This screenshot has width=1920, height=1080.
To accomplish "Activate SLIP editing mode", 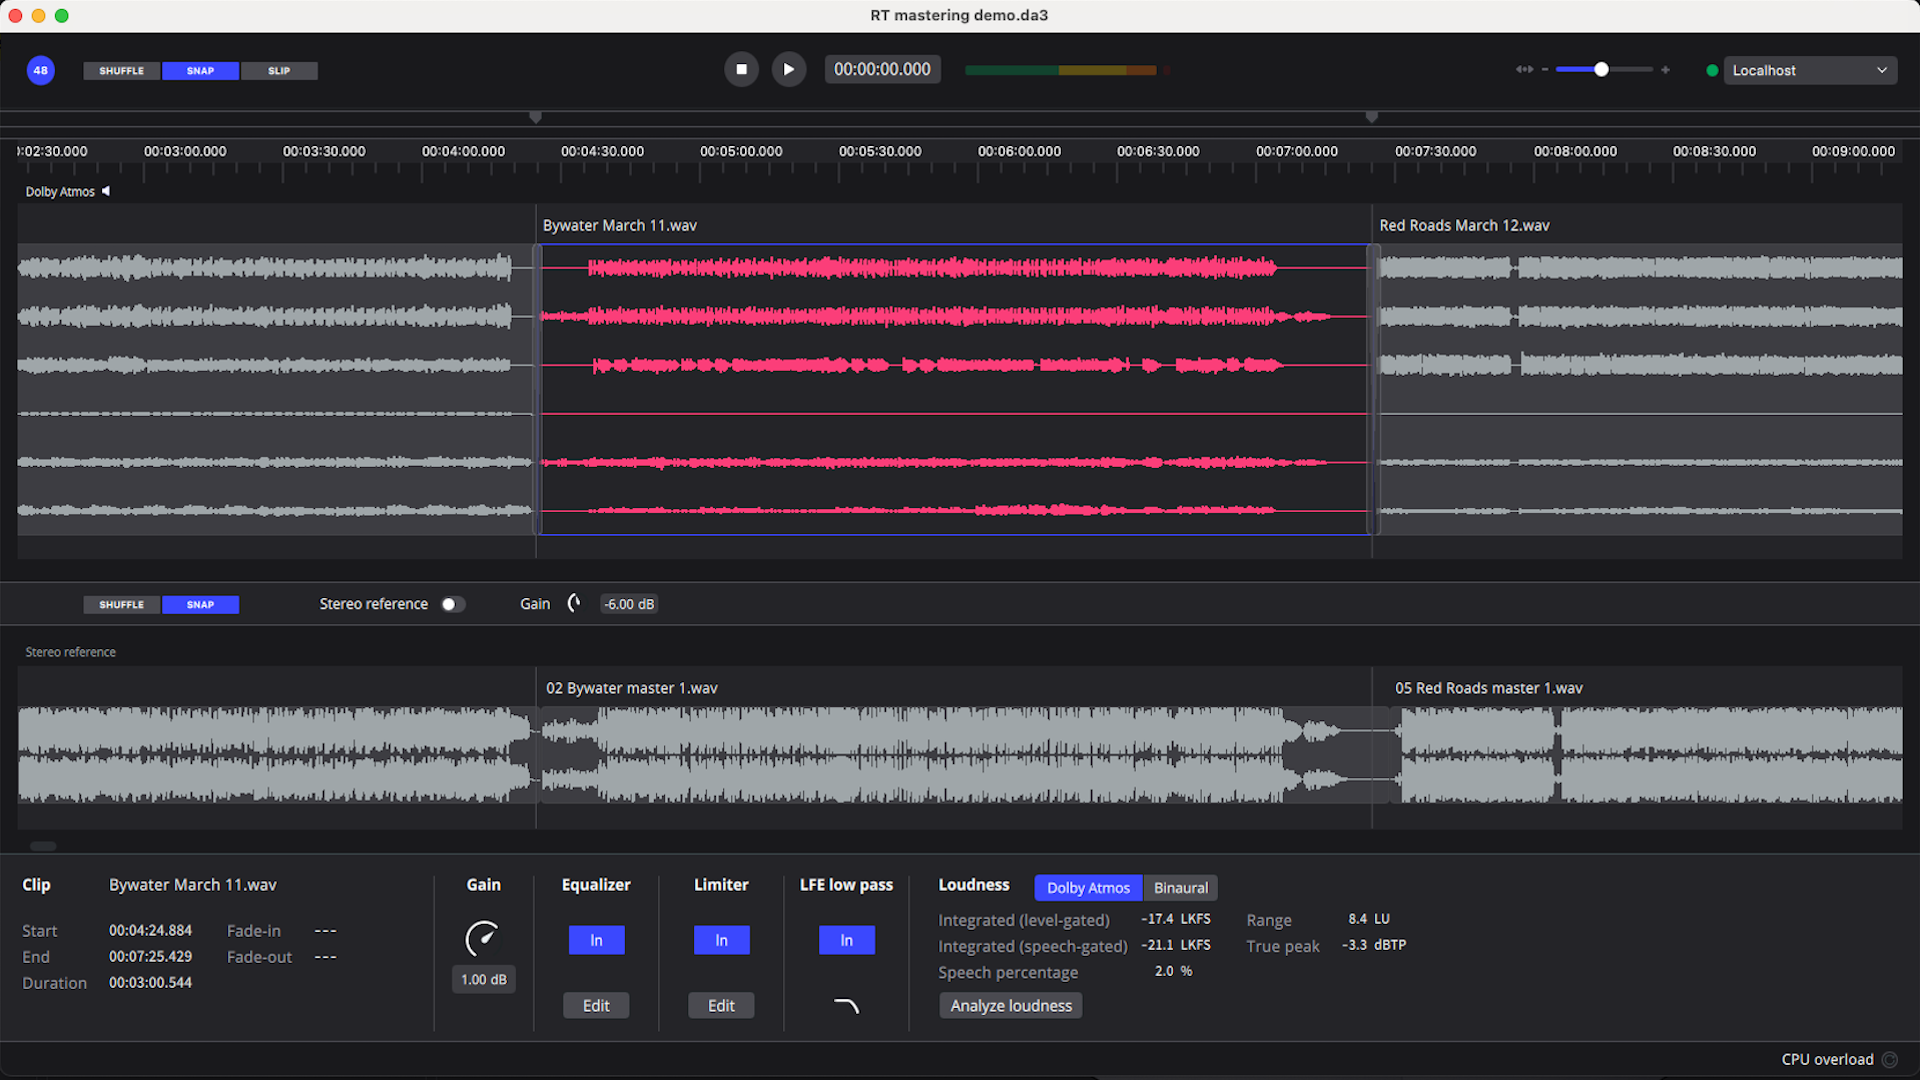I will coord(278,70).
